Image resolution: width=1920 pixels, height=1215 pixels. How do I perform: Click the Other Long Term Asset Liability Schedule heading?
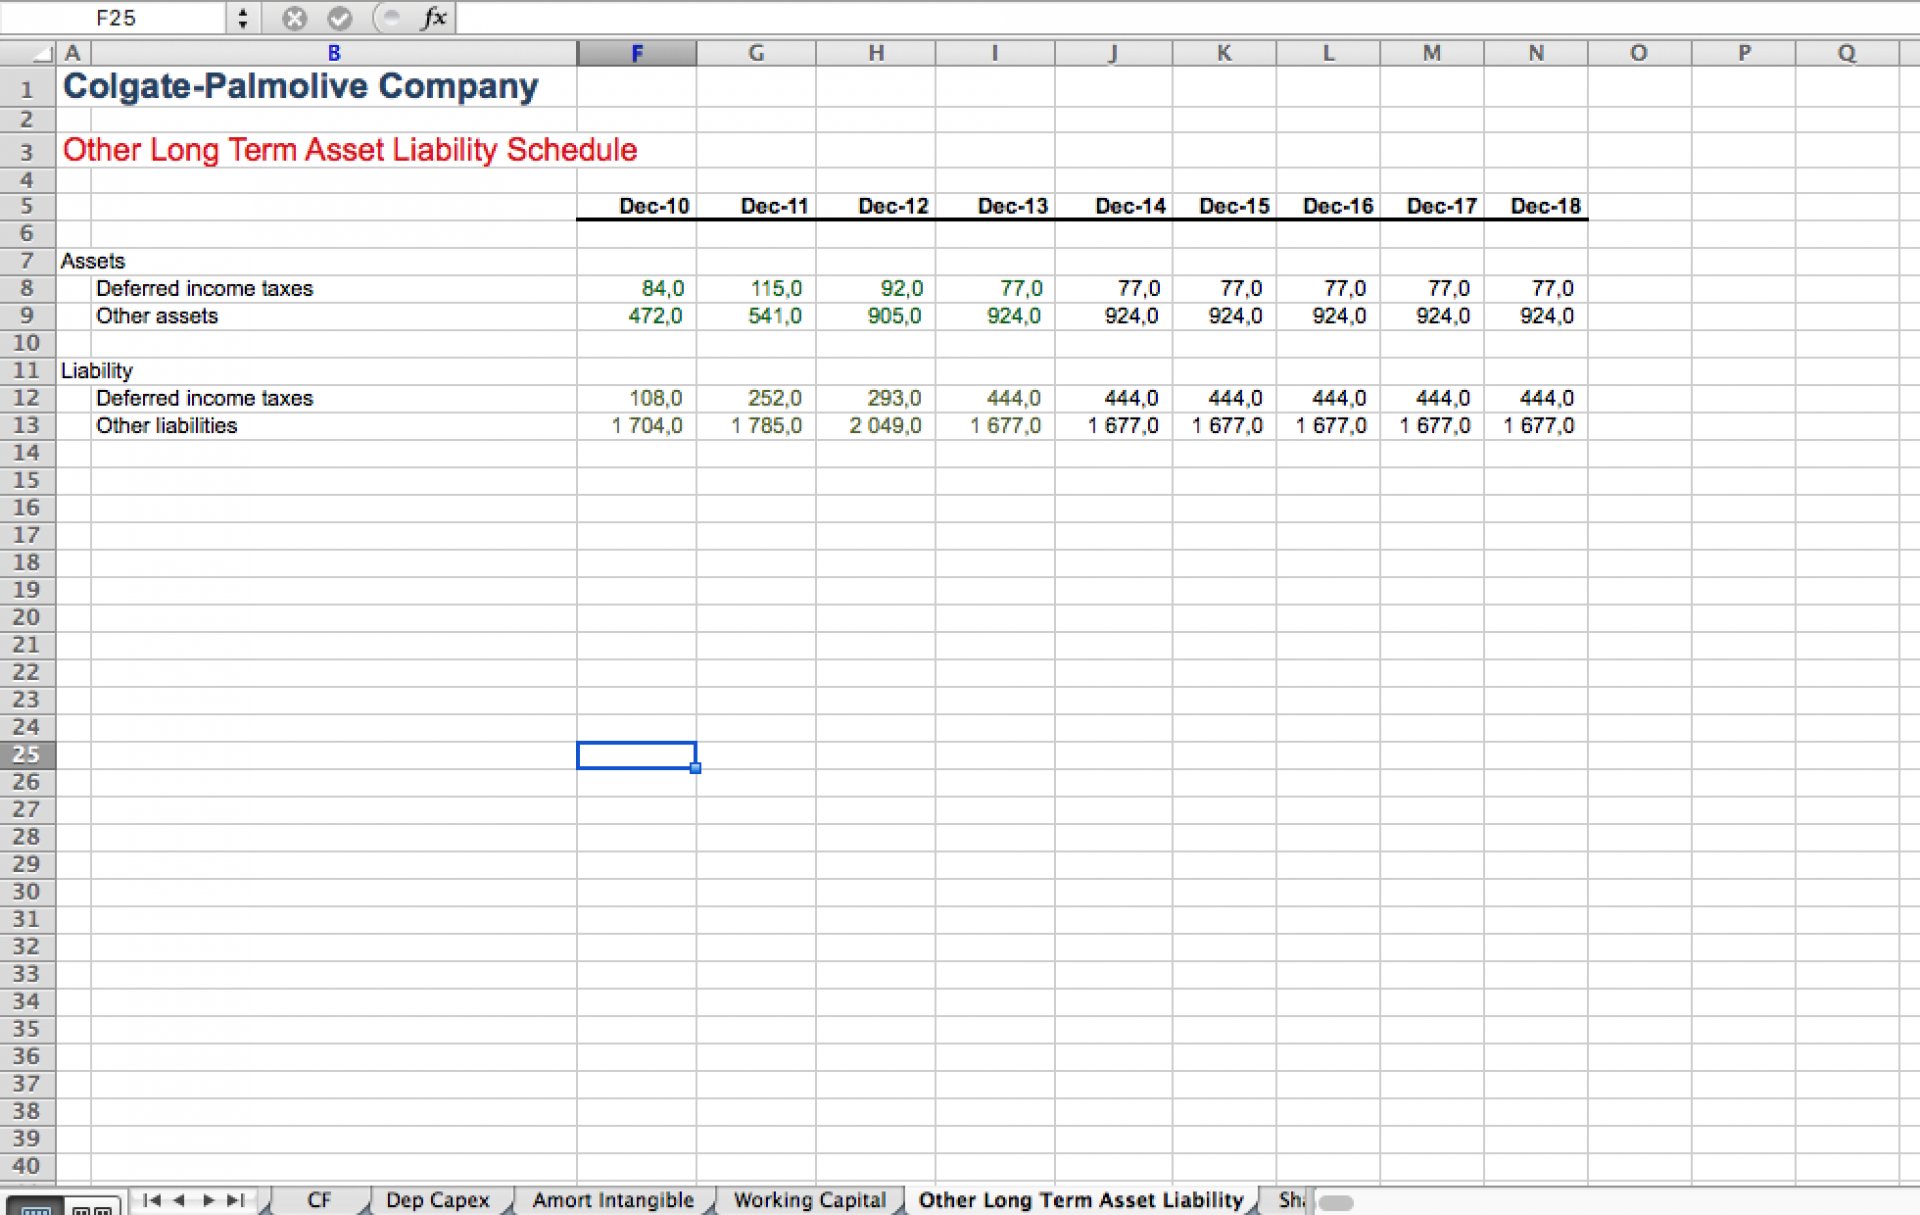click(350, 150)
